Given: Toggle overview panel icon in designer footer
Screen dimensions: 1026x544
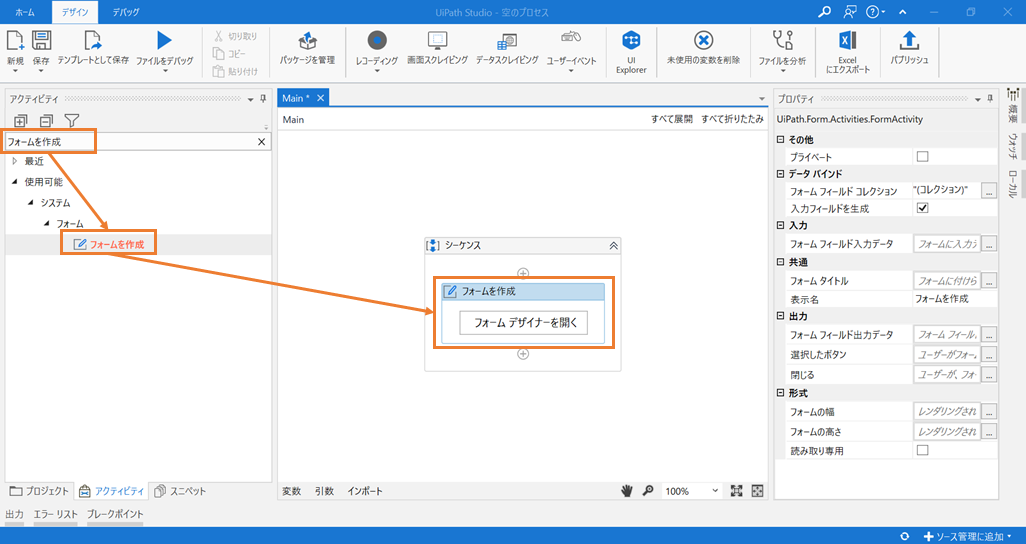Looking at the screenshot, I should (x=758, y=491).
